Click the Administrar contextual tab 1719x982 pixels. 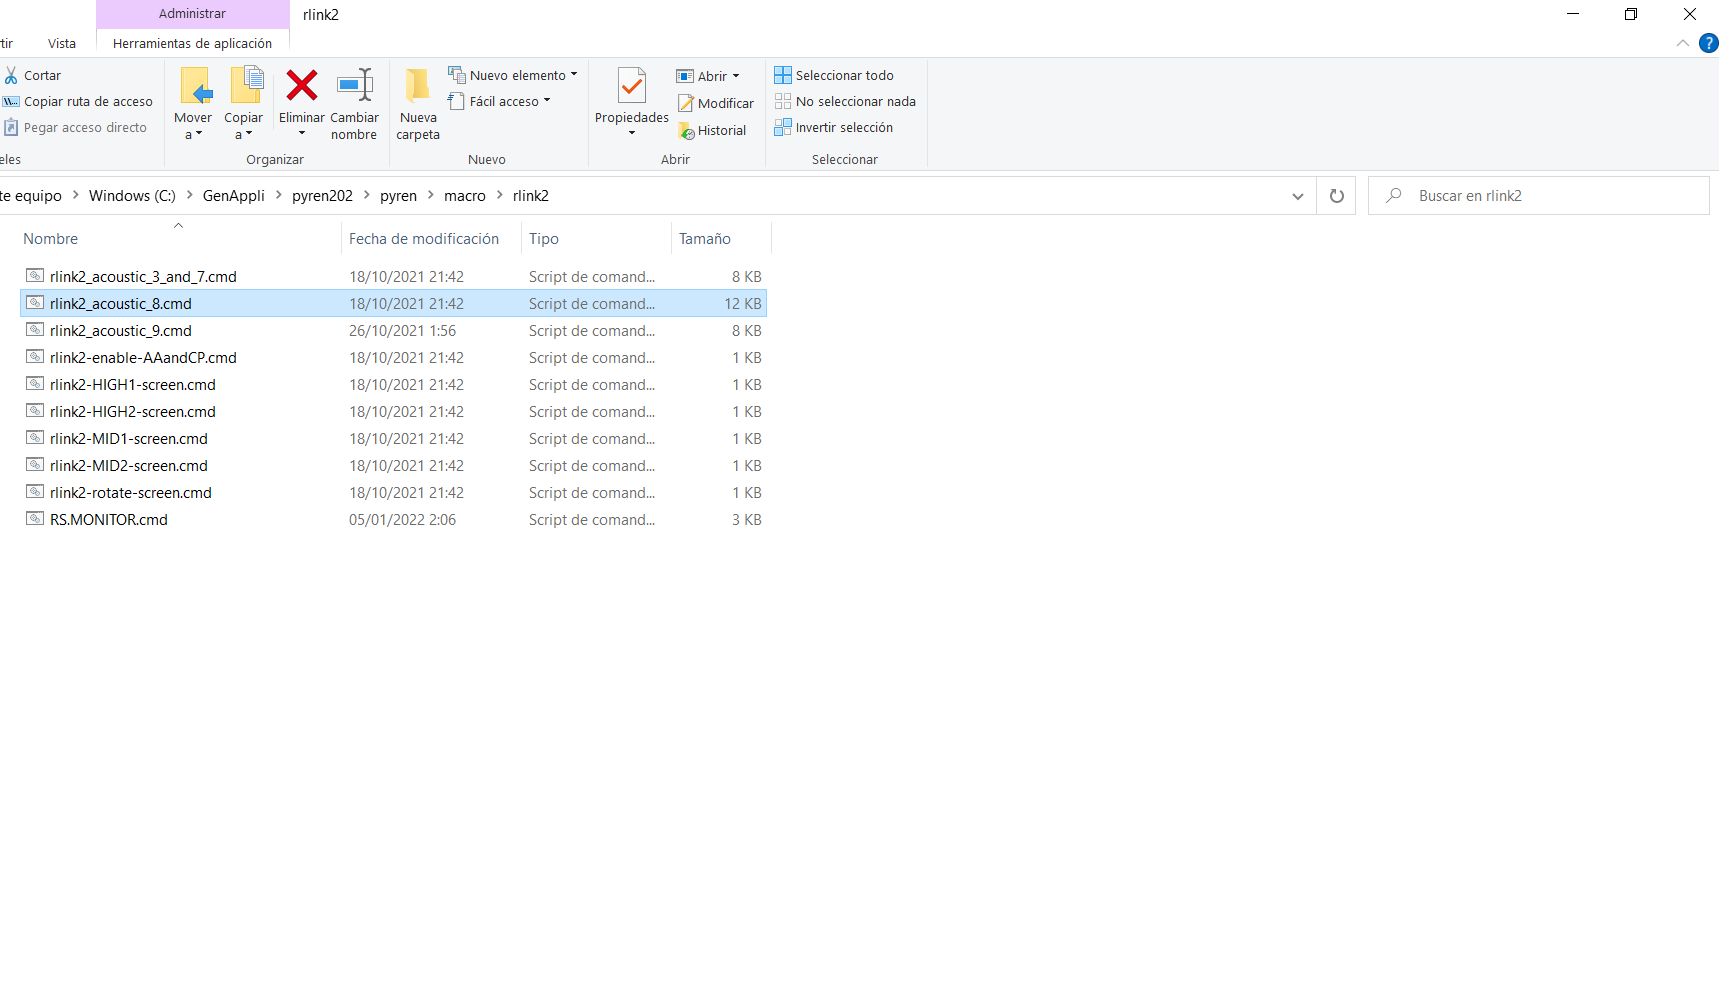click(193, 14)
